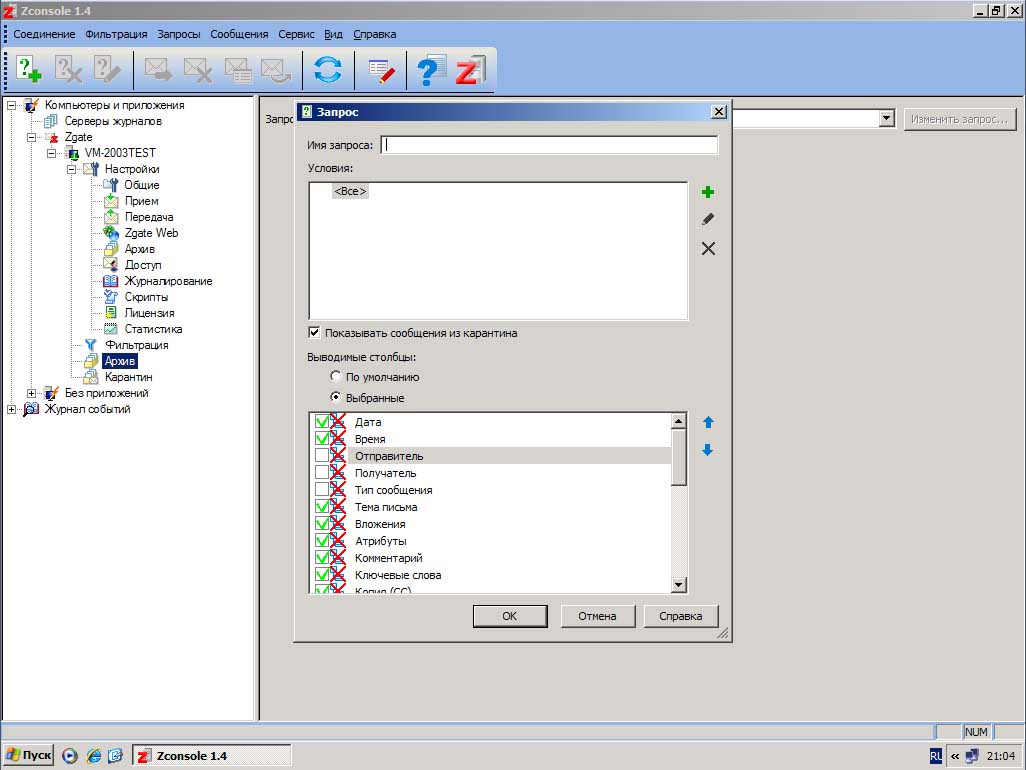Open Фильтрация menu
This screenshot has height=770, width=1026.
pos(116,34)
